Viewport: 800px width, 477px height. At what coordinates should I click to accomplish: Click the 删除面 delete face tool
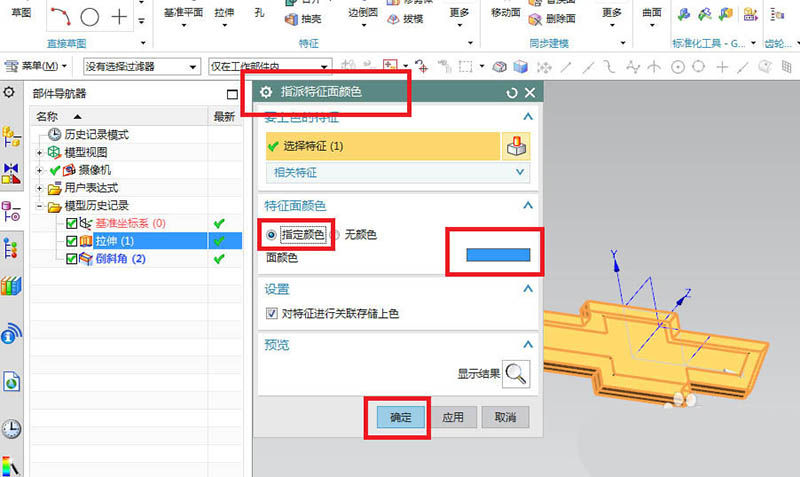(552, 19)
